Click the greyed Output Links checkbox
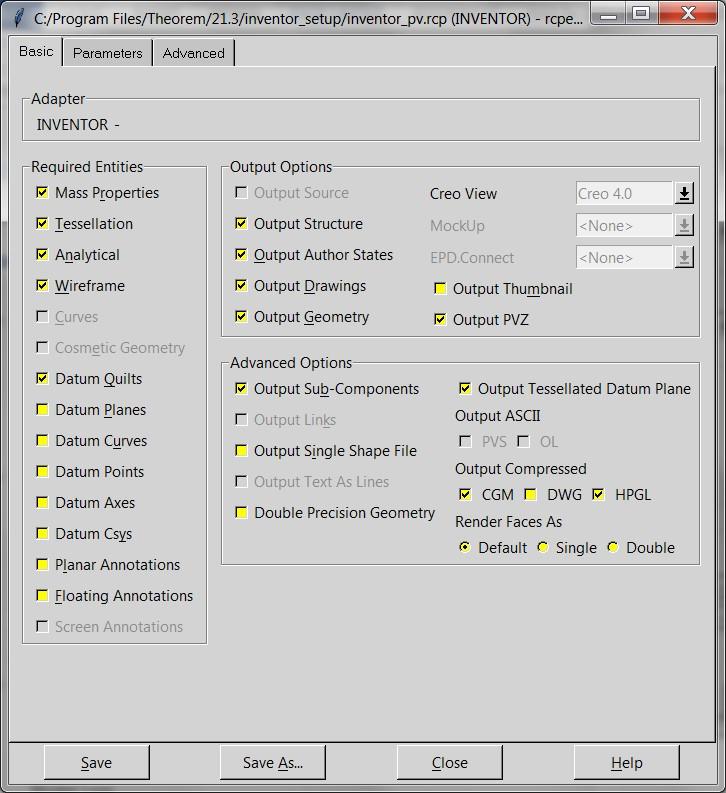This screenshot has width=726, height=793. coord(241,419)
